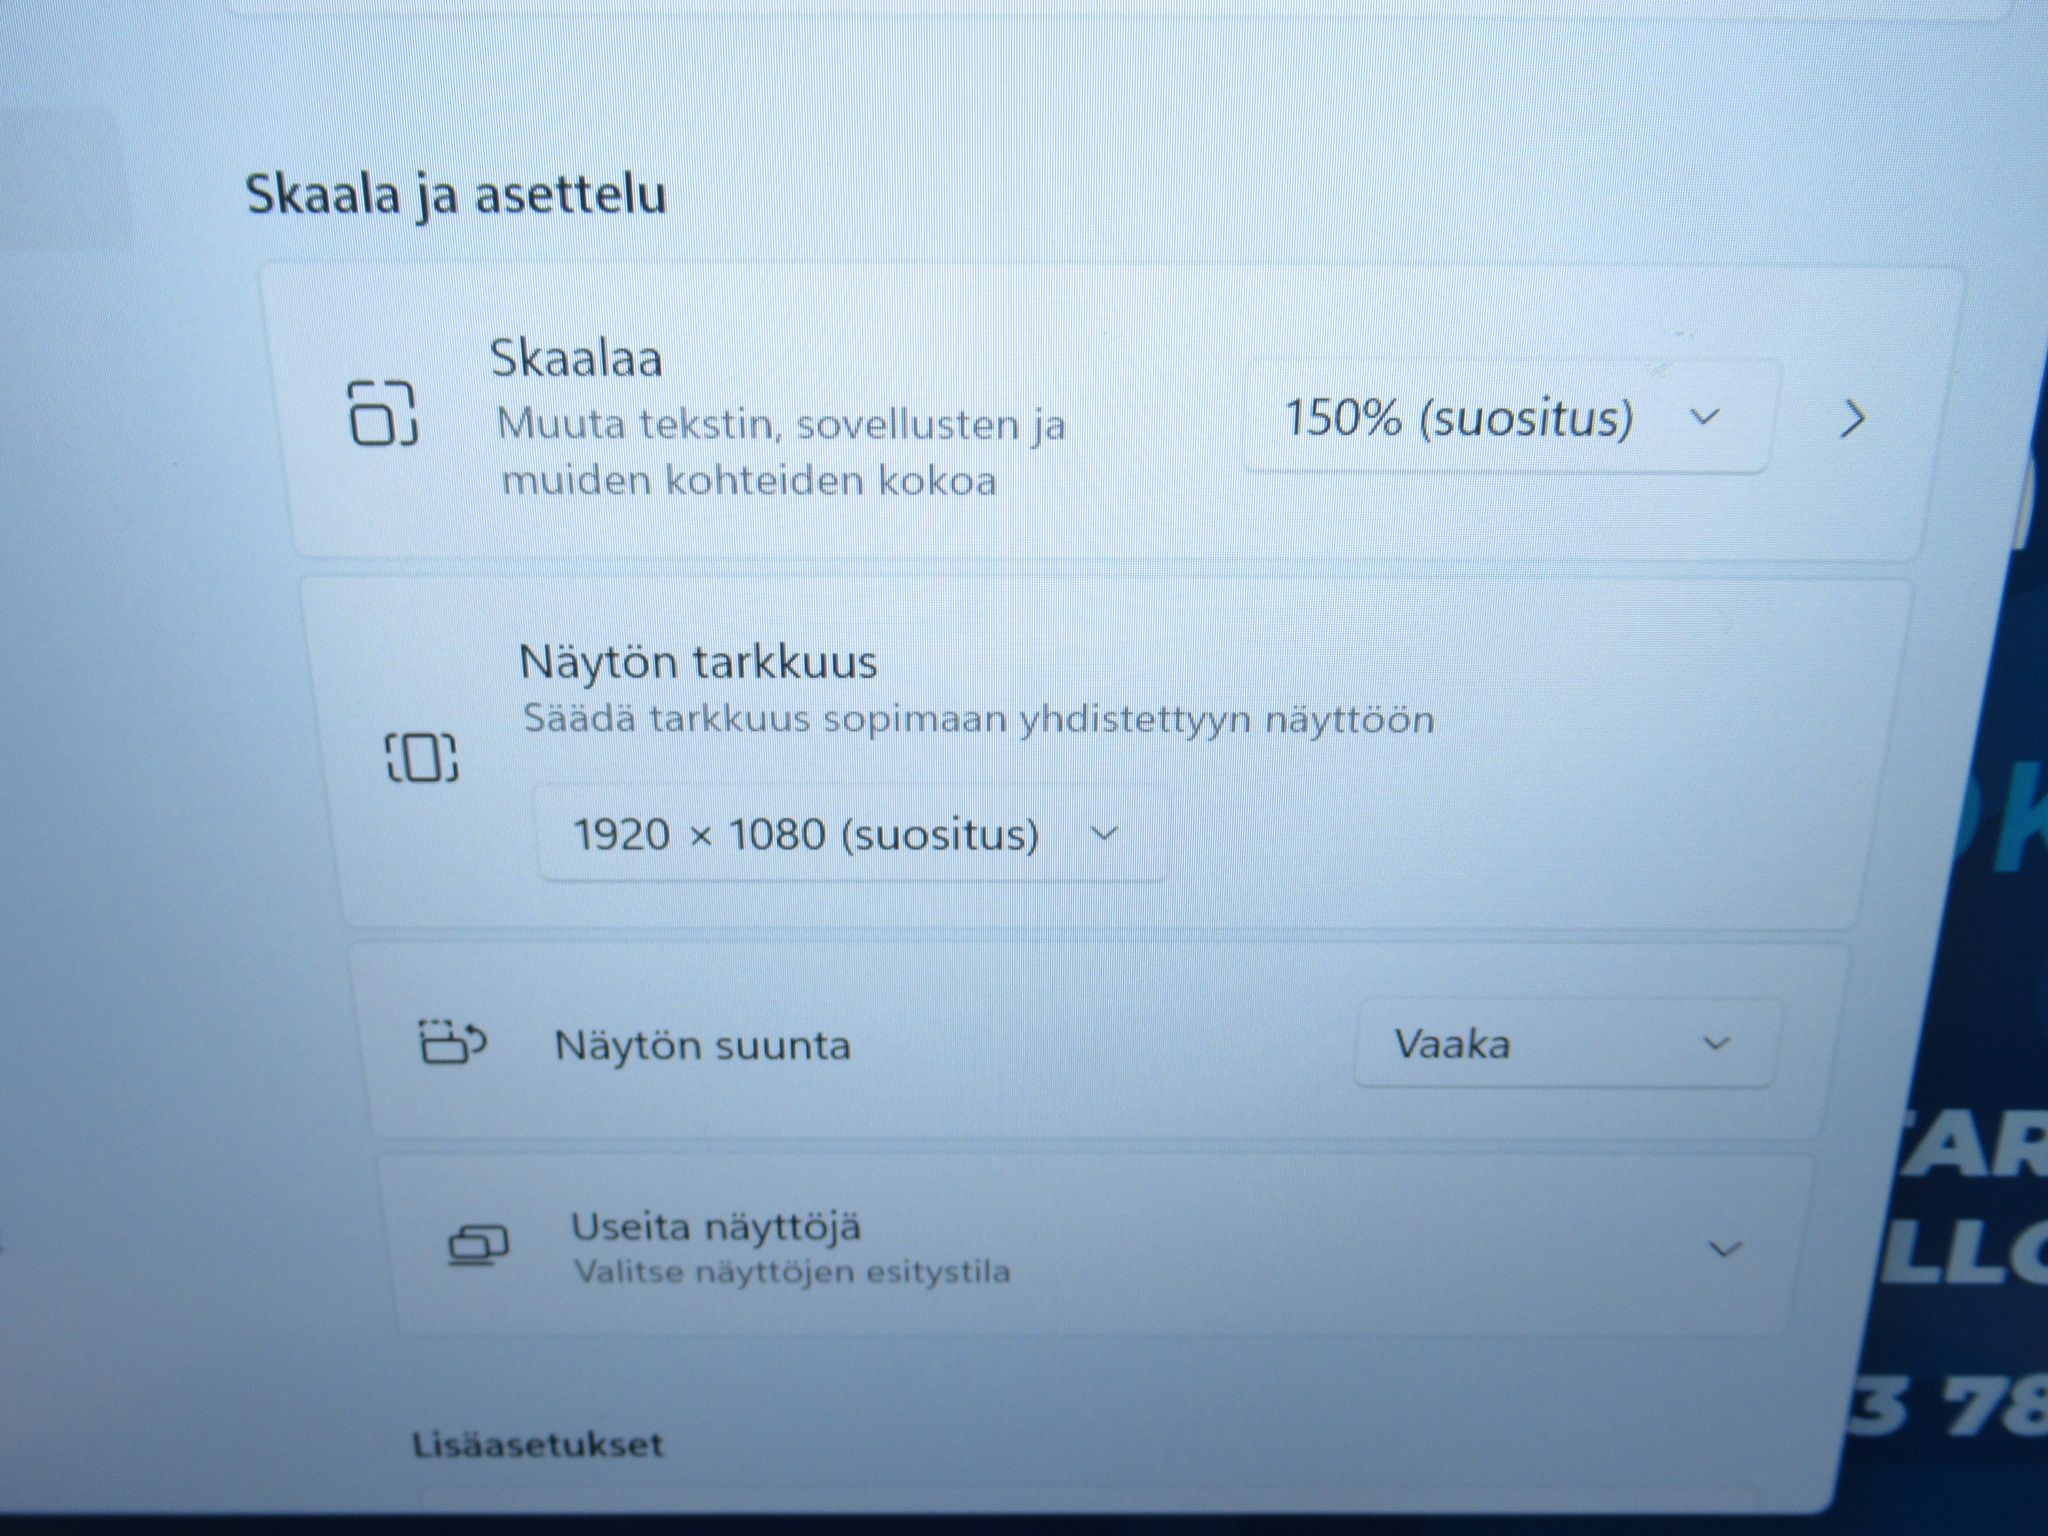The width and height of the screenshot is (2048, 1536).
Task: Click the Useita näyttöjä title
Action: pyautogui.click(x=715, y=1227)
